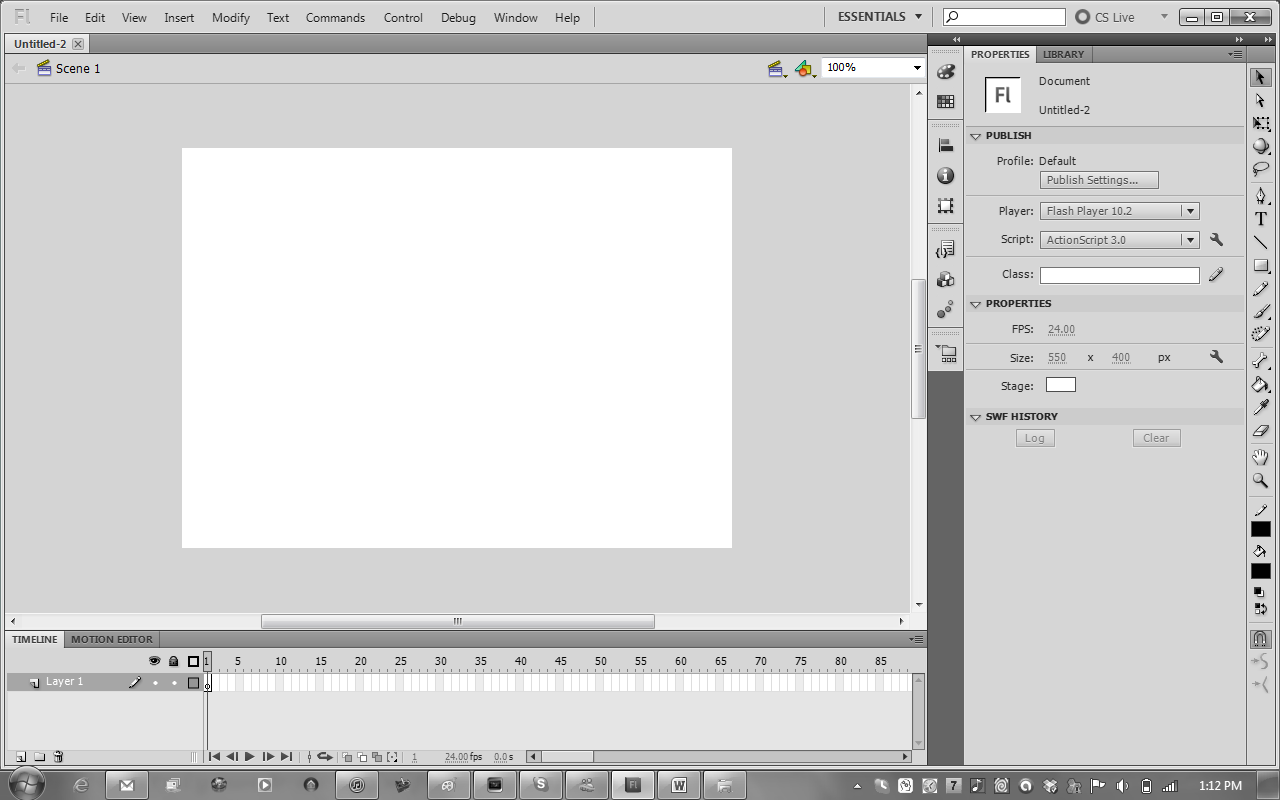Toggle show all layers as outlines
The width and height of the screenshot is (1280, 800).
click(193, 661)
